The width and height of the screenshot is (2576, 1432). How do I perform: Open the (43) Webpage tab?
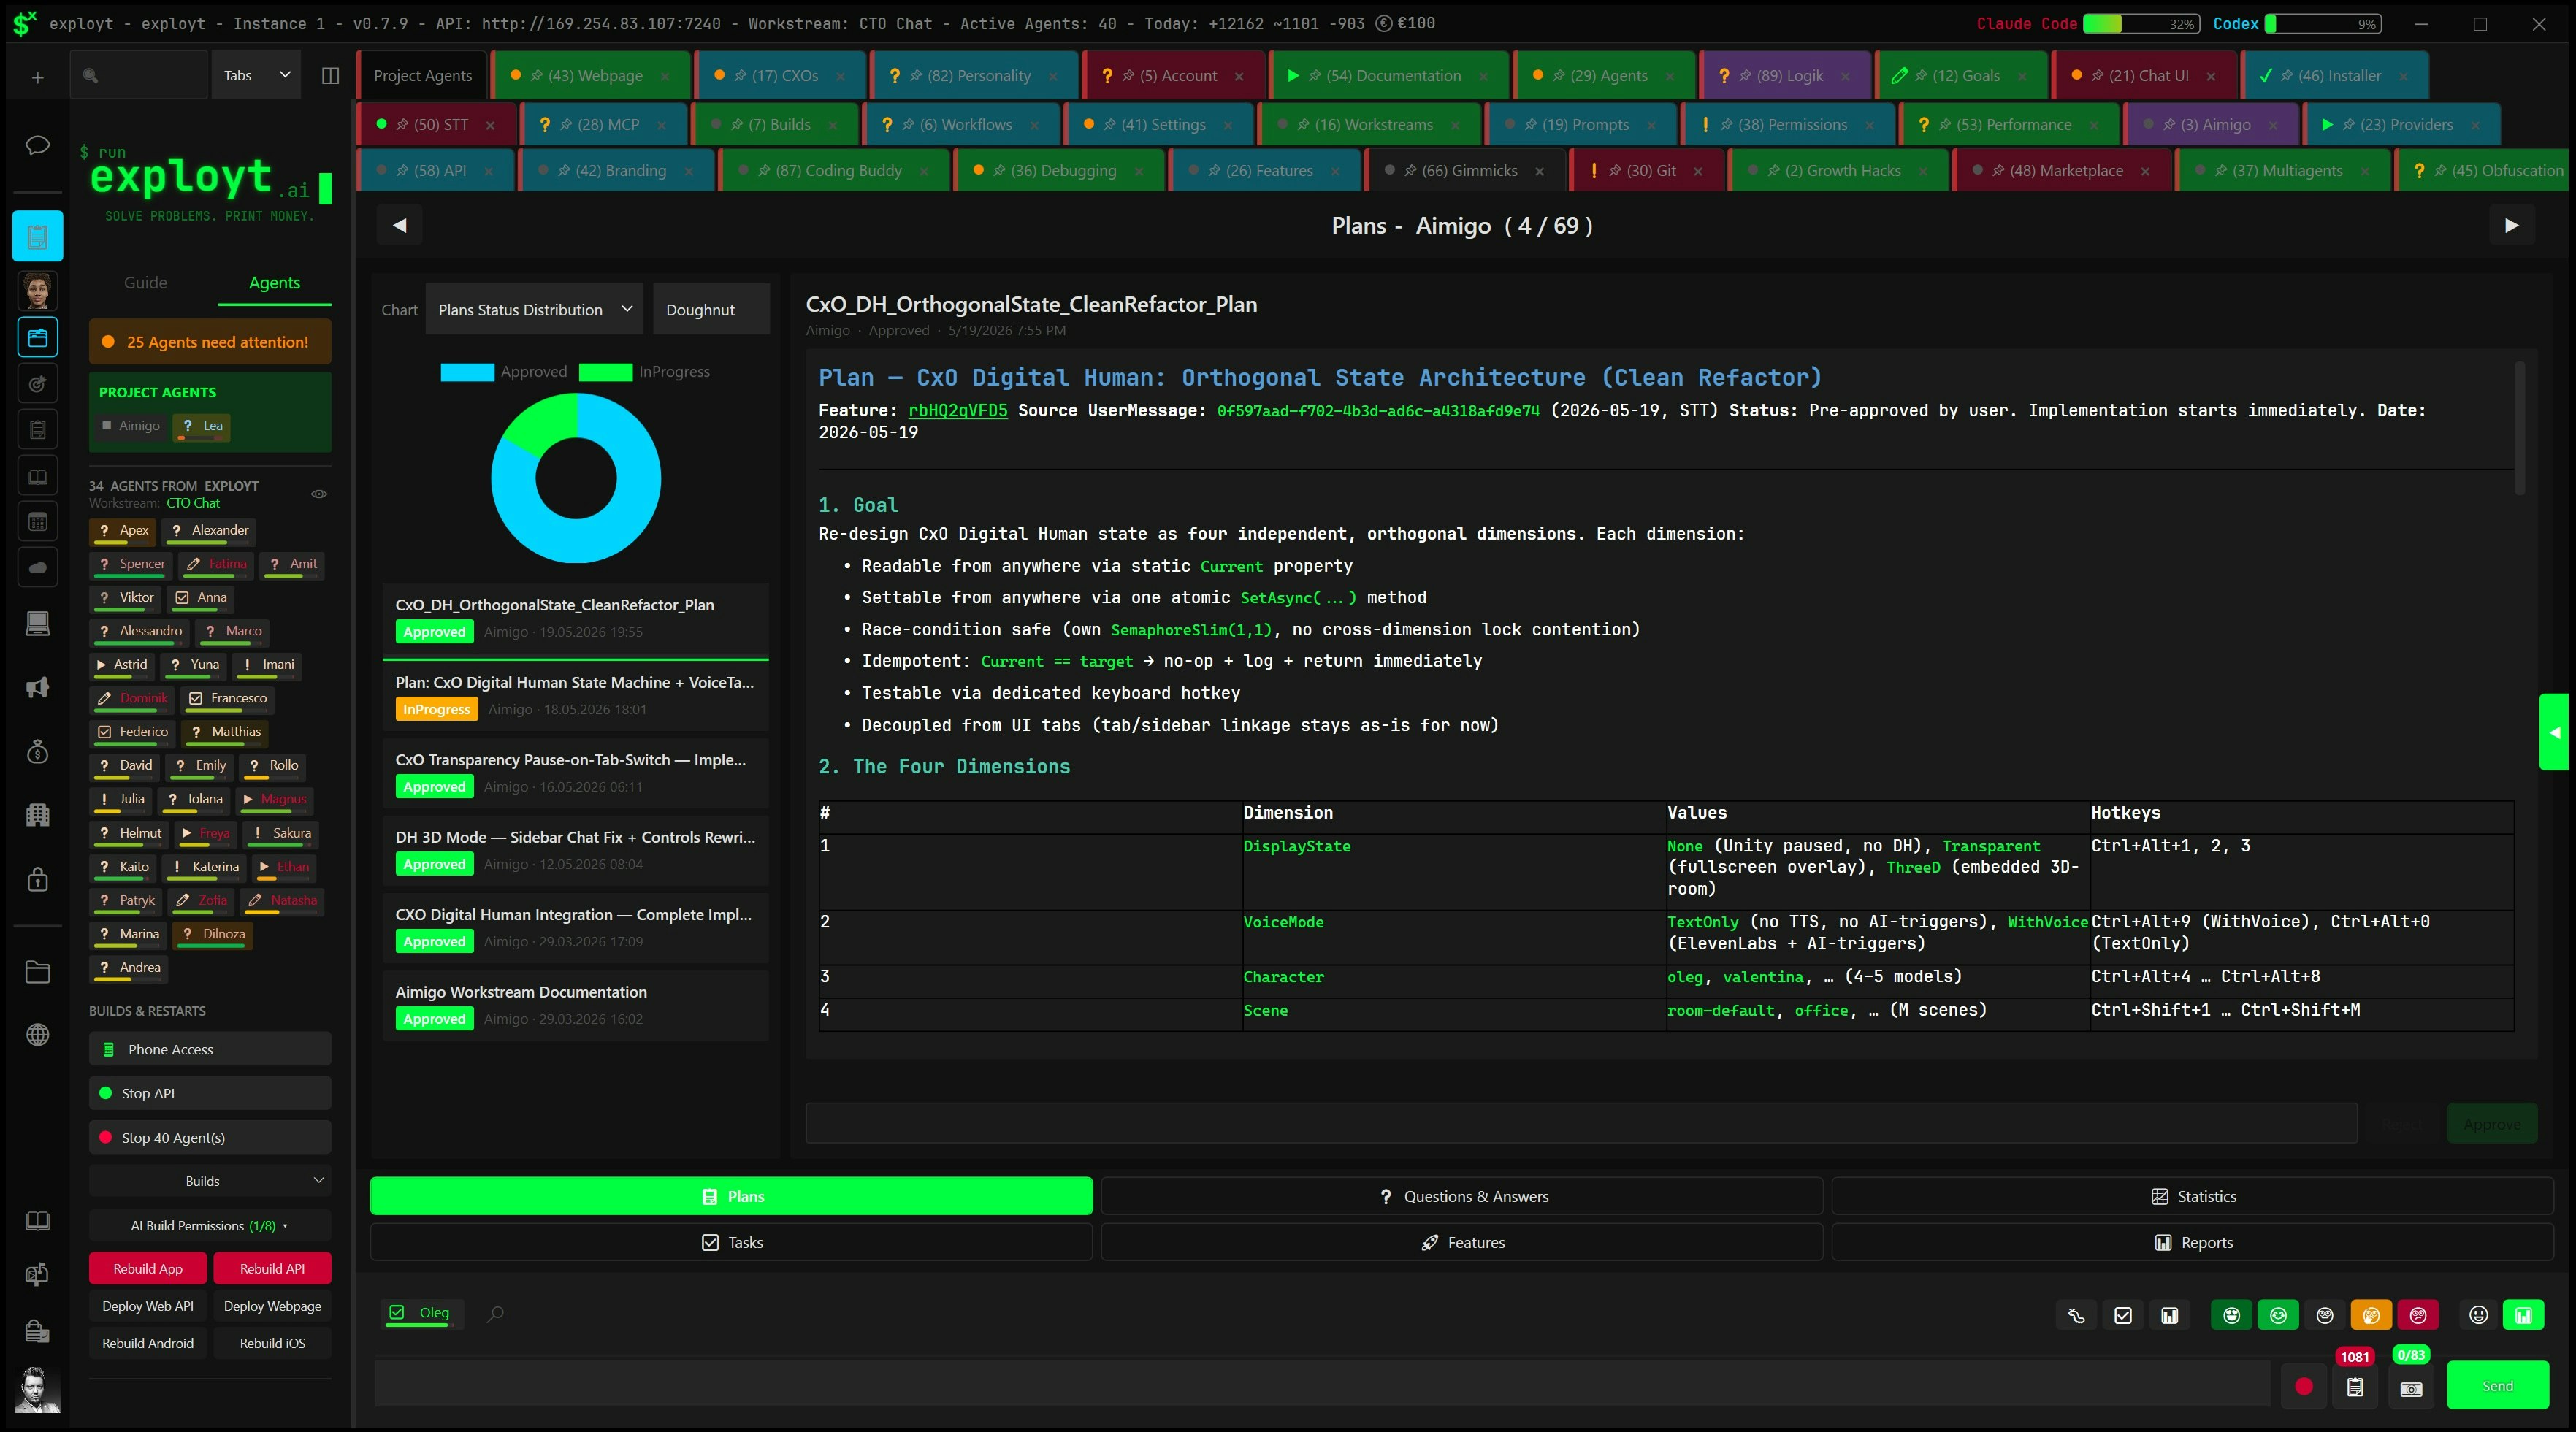coord(591,76)
